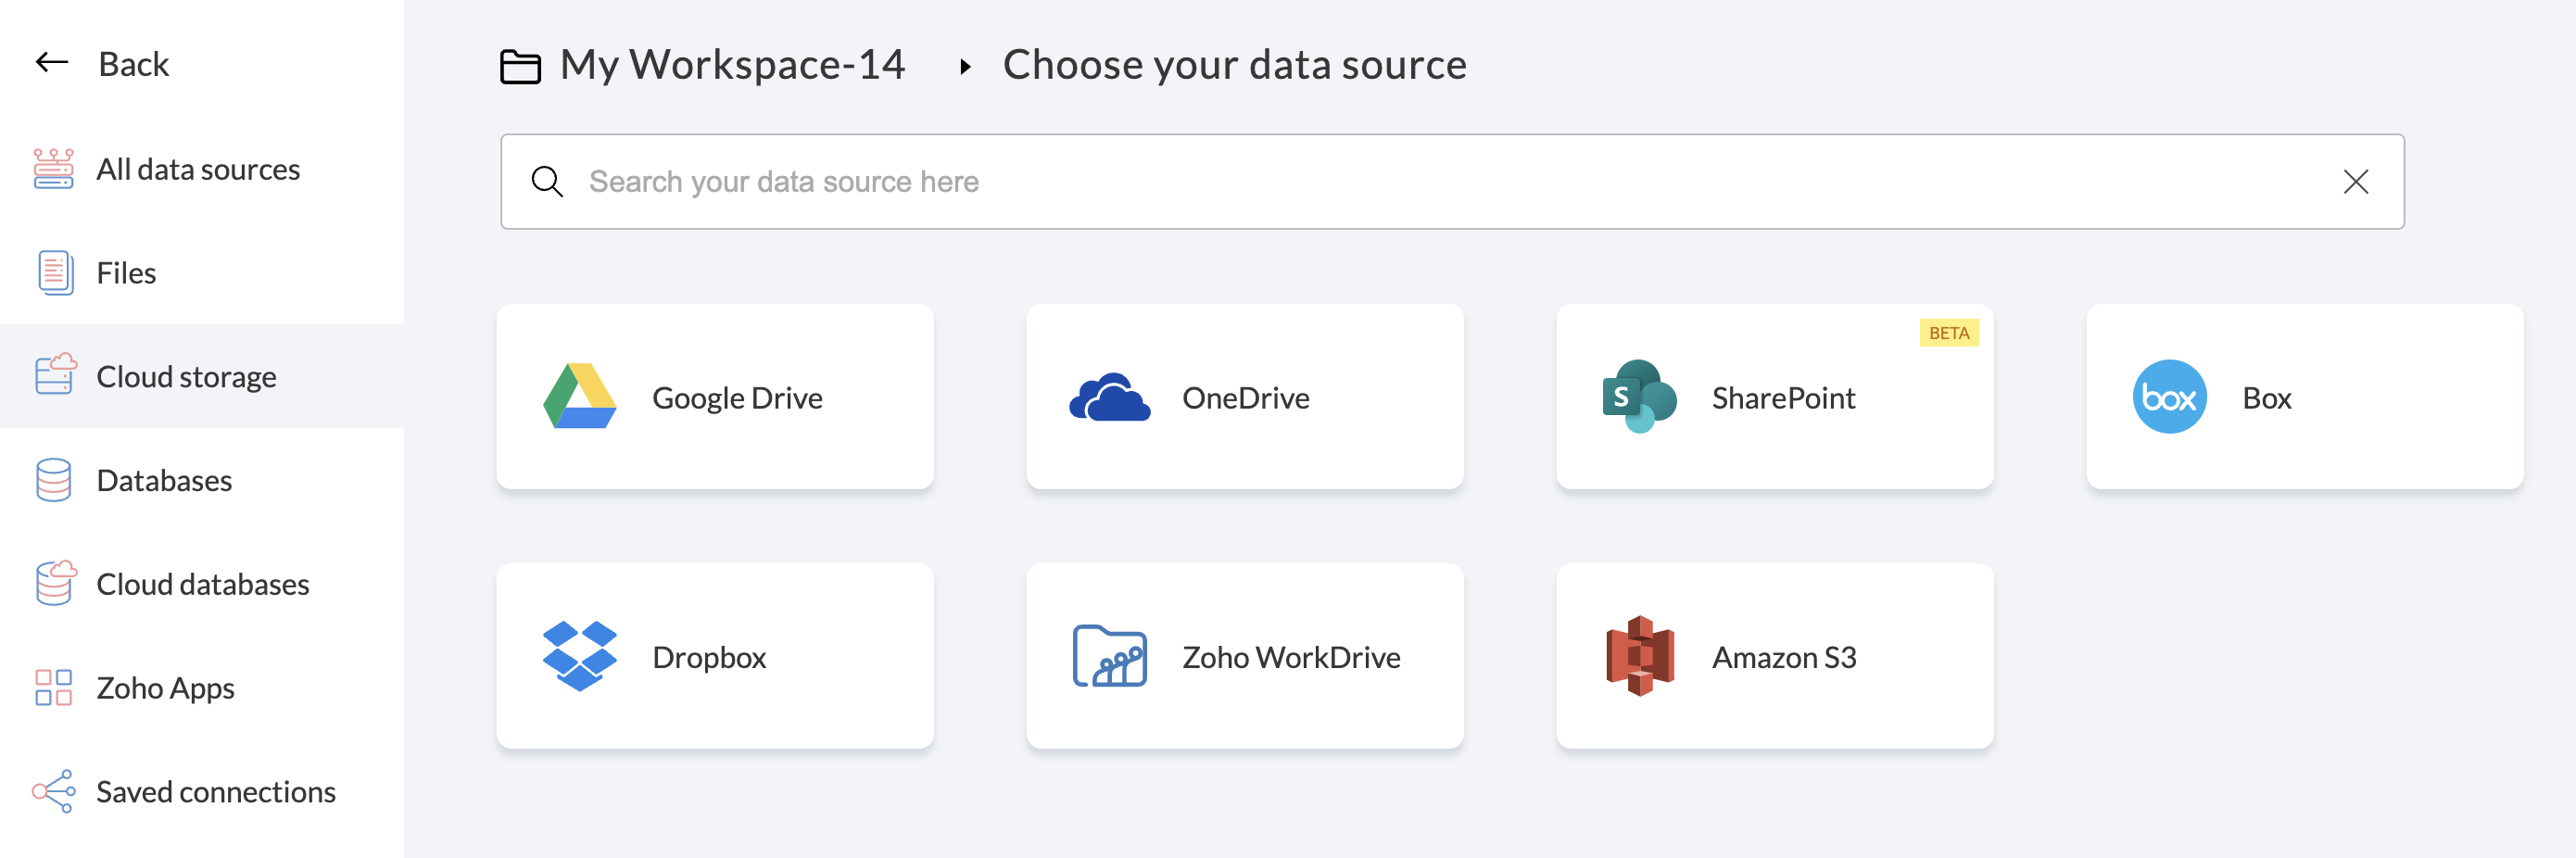Show the Cloud databases category

point(202,585)
